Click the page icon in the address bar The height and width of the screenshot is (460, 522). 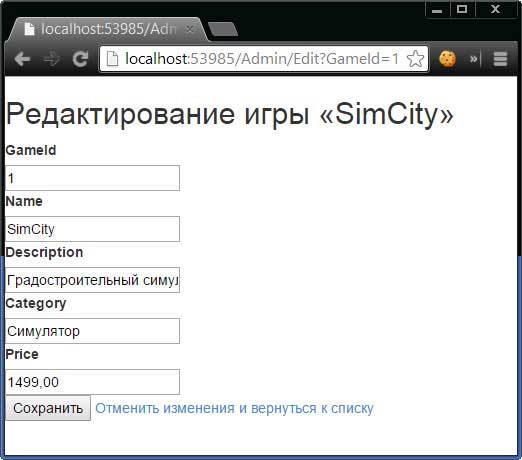(x=112, y=59)
